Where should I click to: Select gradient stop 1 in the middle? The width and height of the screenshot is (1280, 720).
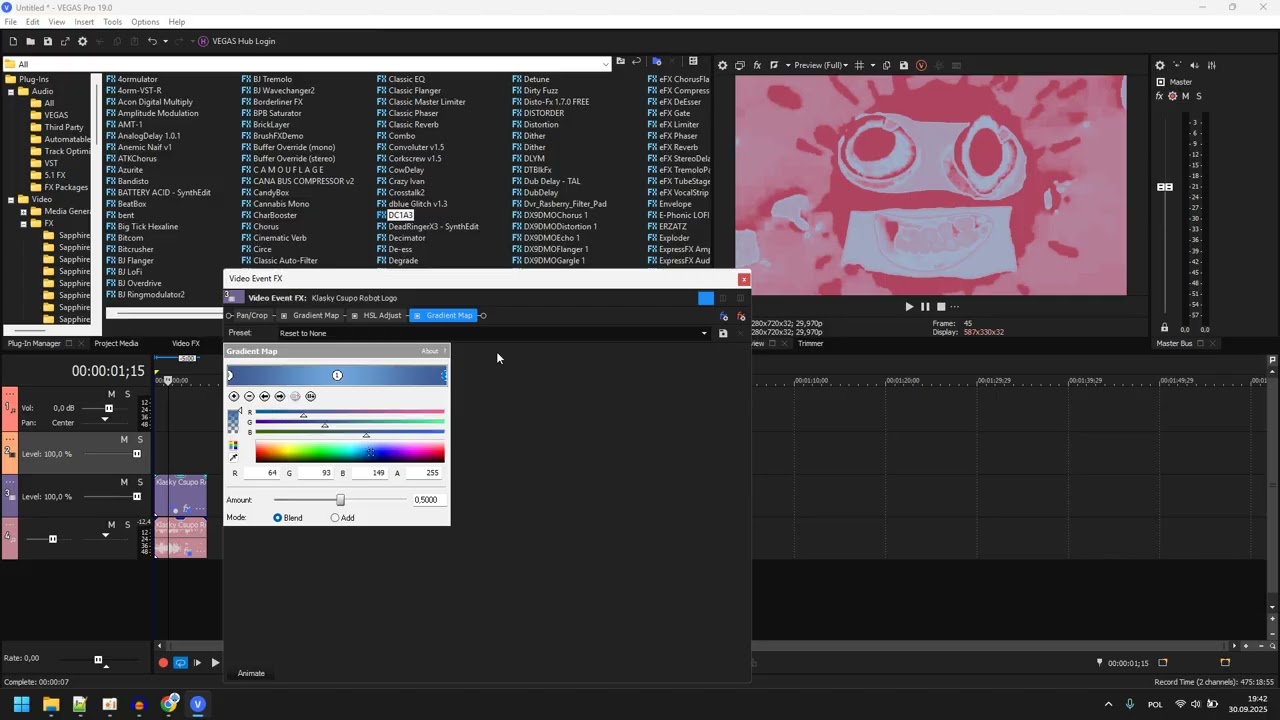click(337, 375)
